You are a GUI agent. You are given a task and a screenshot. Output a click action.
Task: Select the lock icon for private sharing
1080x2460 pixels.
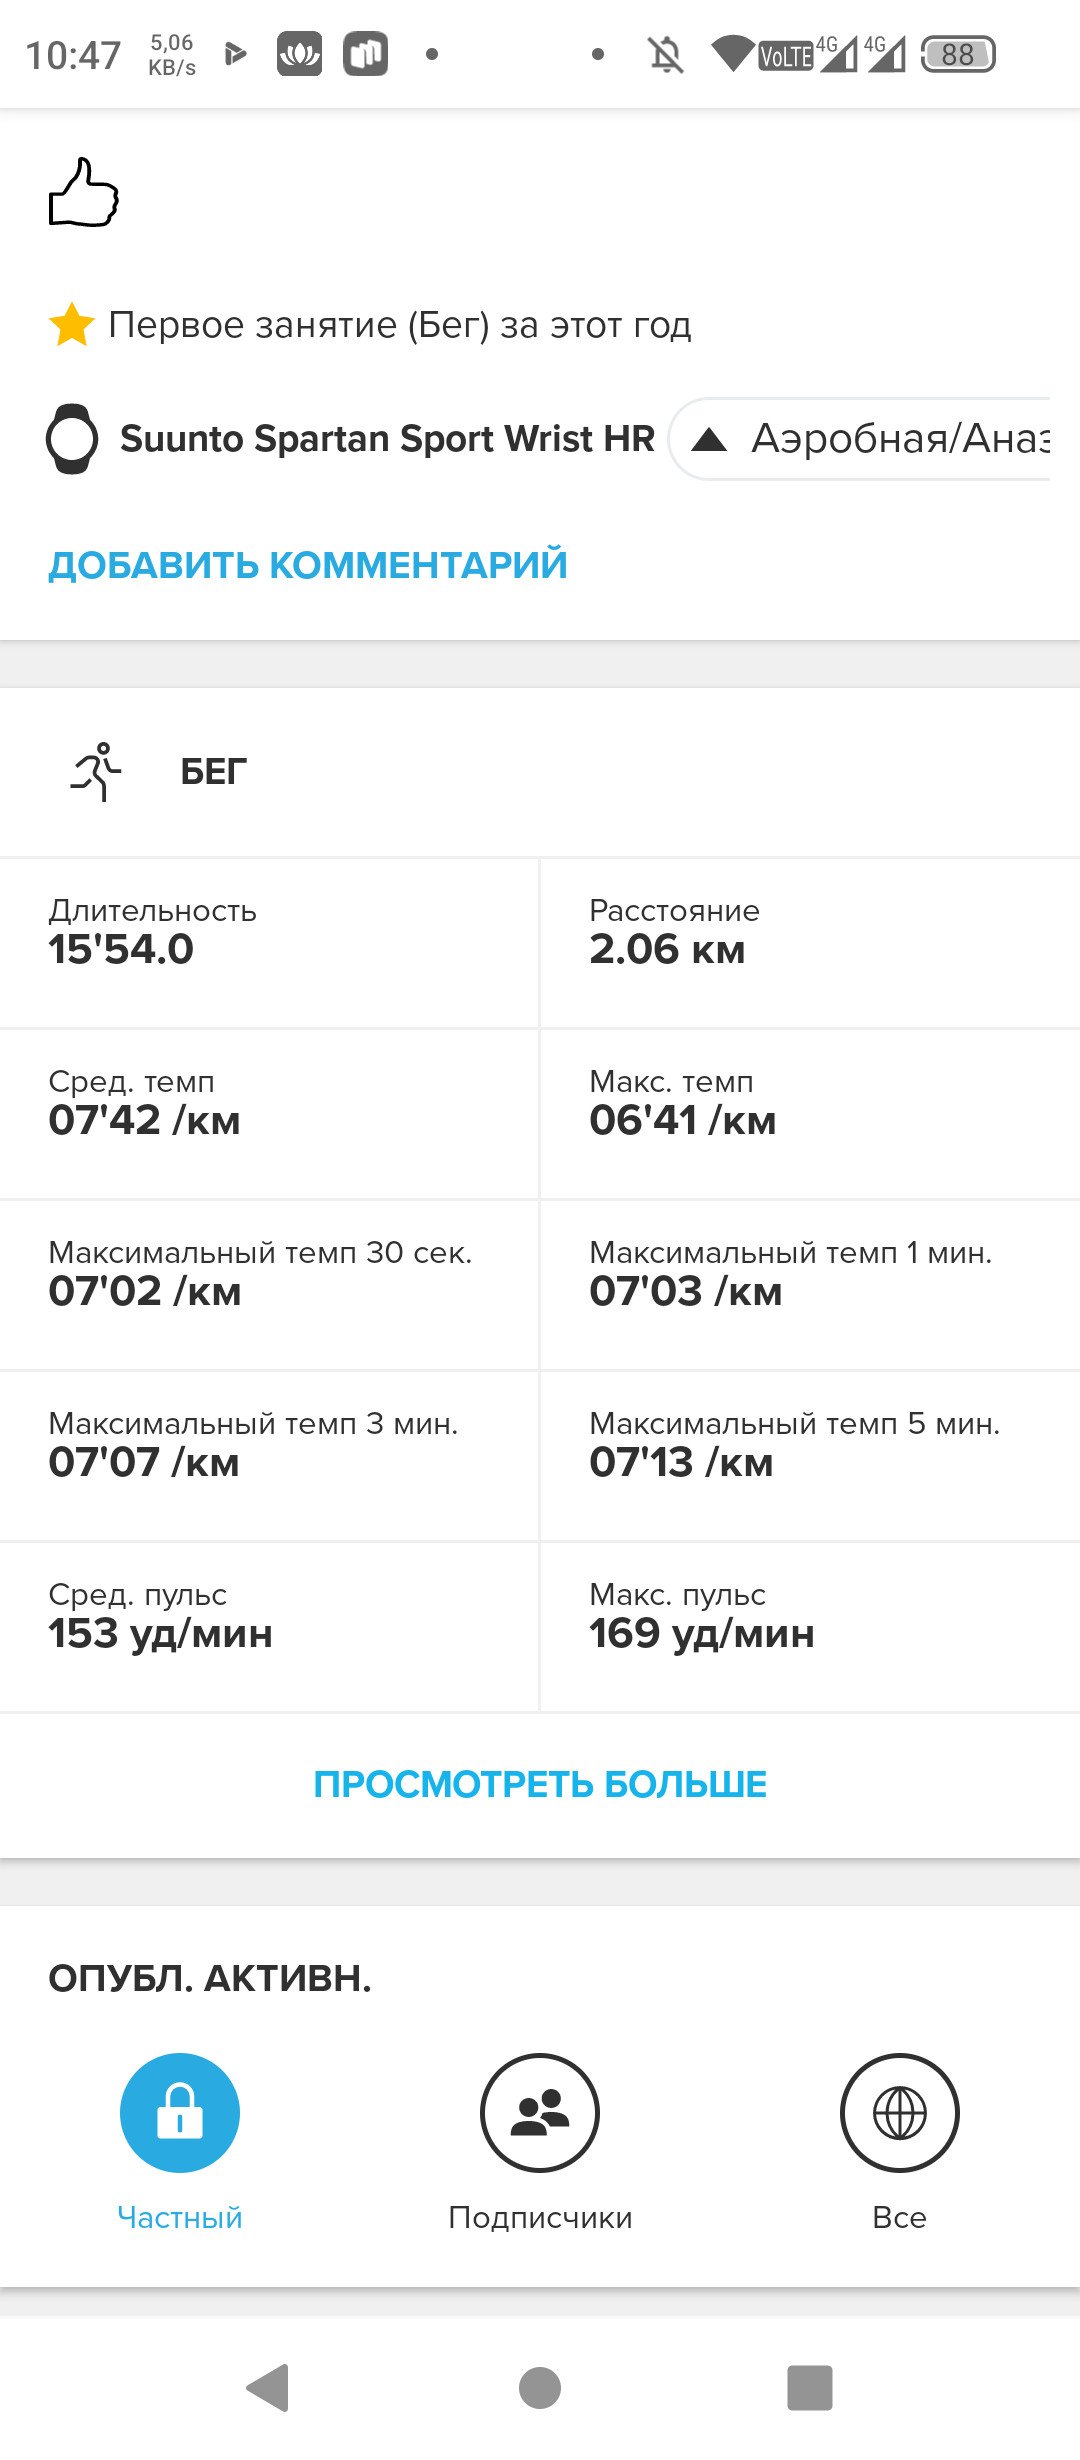(x=180, y=2112)
